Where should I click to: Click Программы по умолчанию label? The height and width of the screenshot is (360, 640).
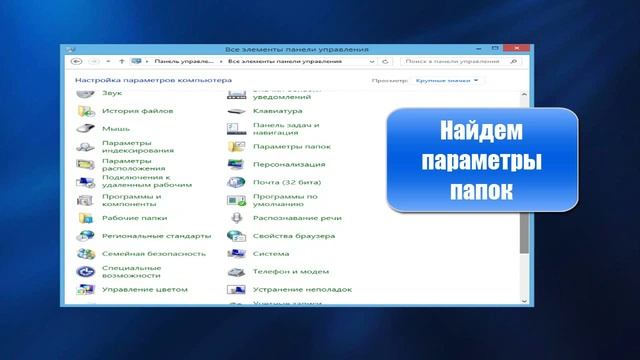(285, 200)
